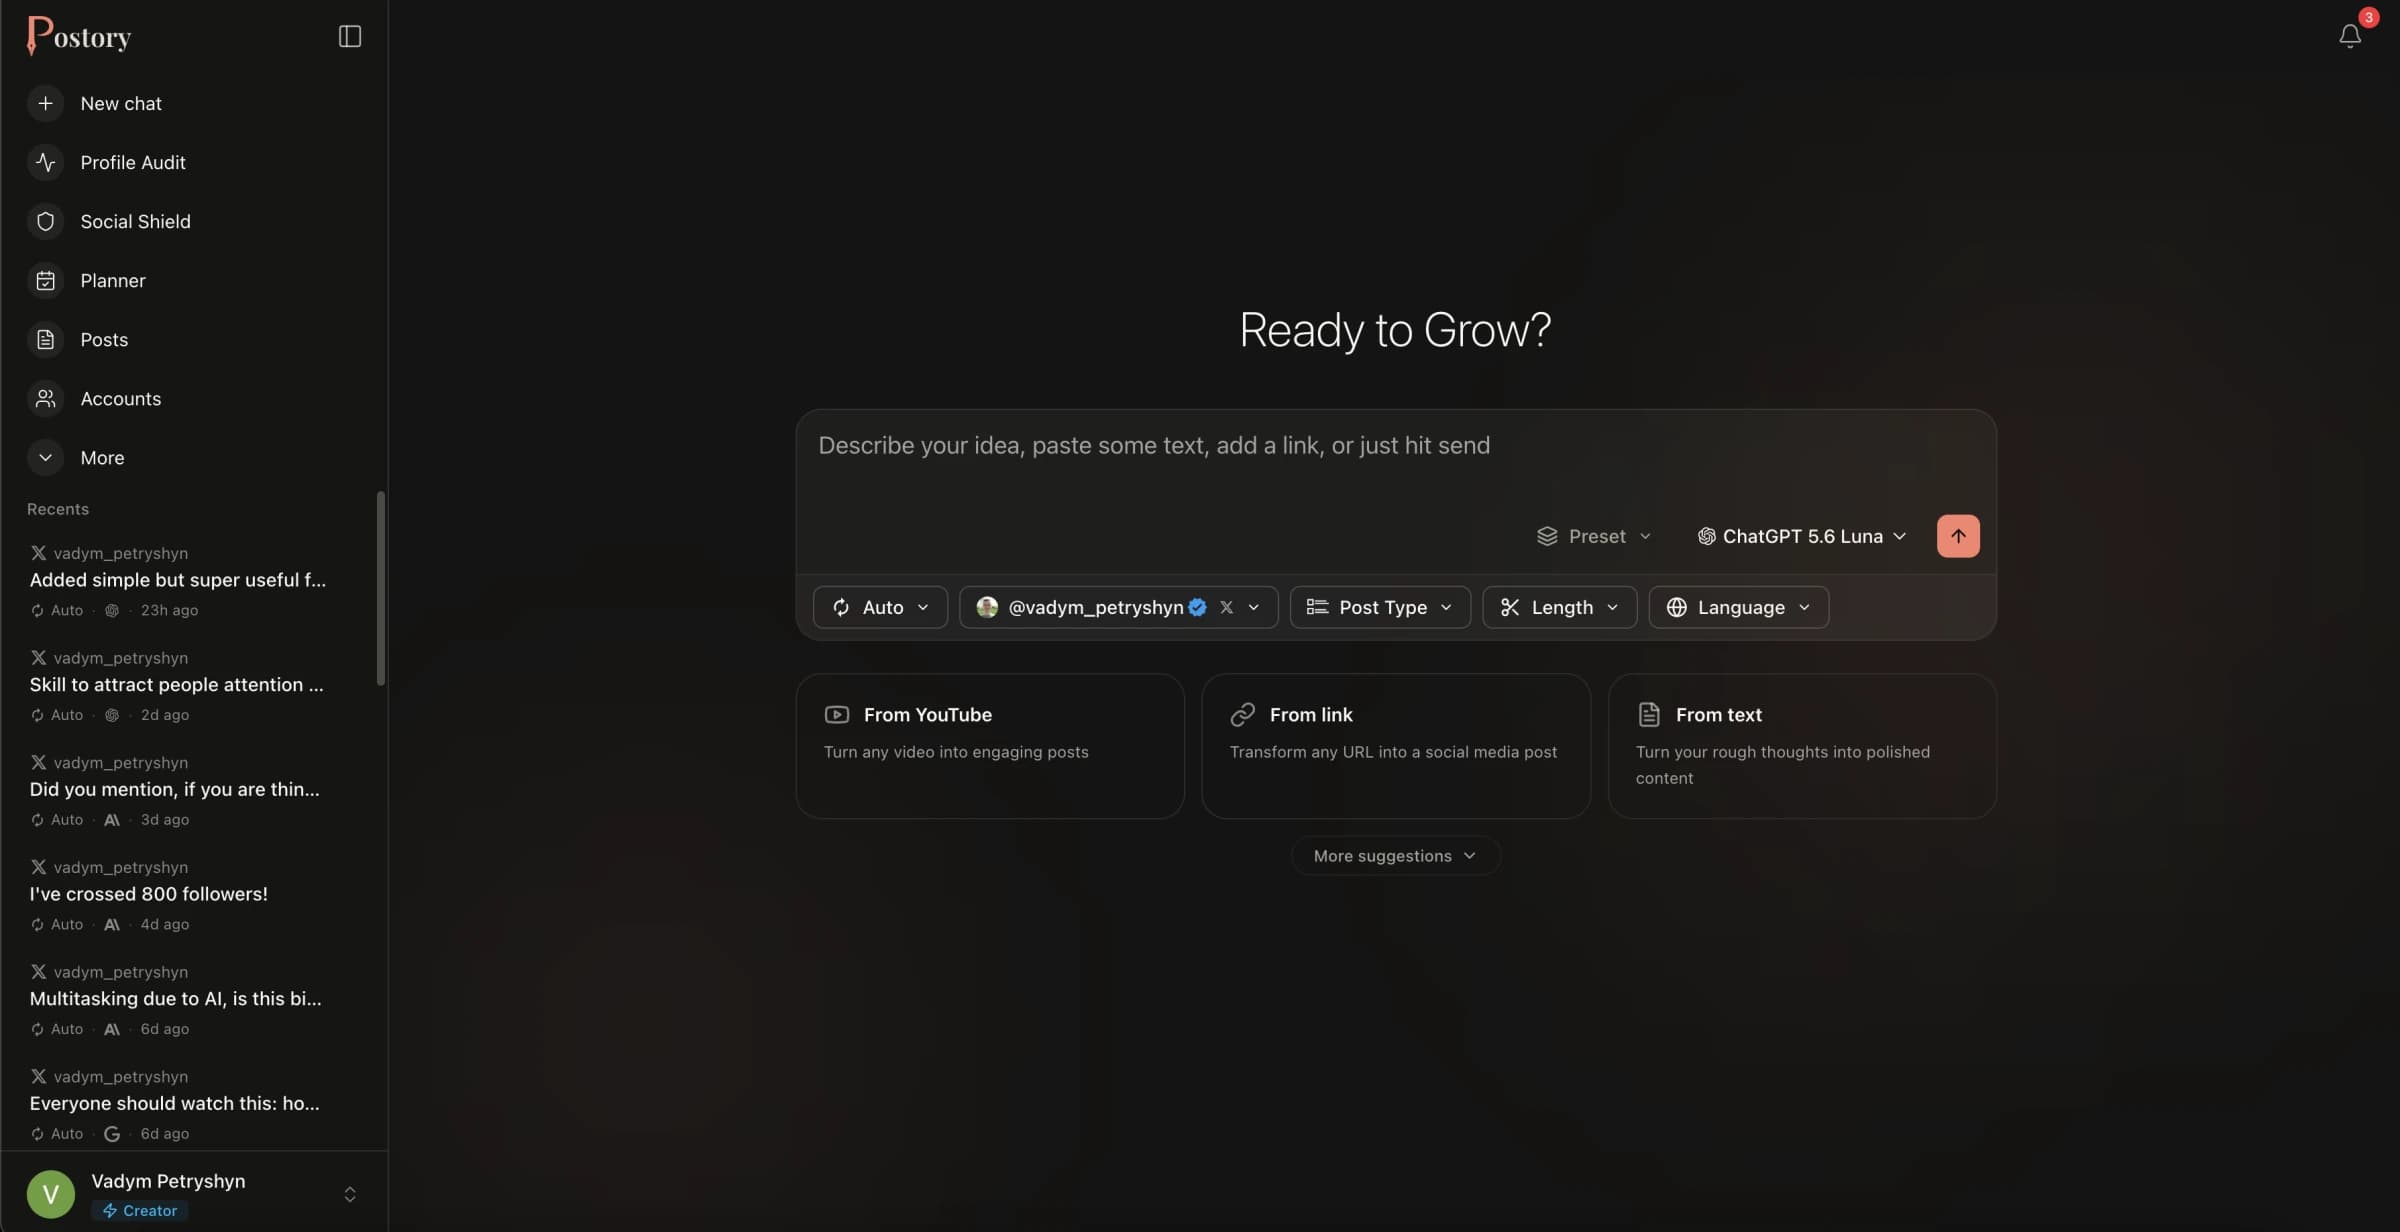The height and width of the screenshot is (1232, 2400).
Task: Open the ChatGPT 5.6 Luna model selector
Action: [1801, 536]
